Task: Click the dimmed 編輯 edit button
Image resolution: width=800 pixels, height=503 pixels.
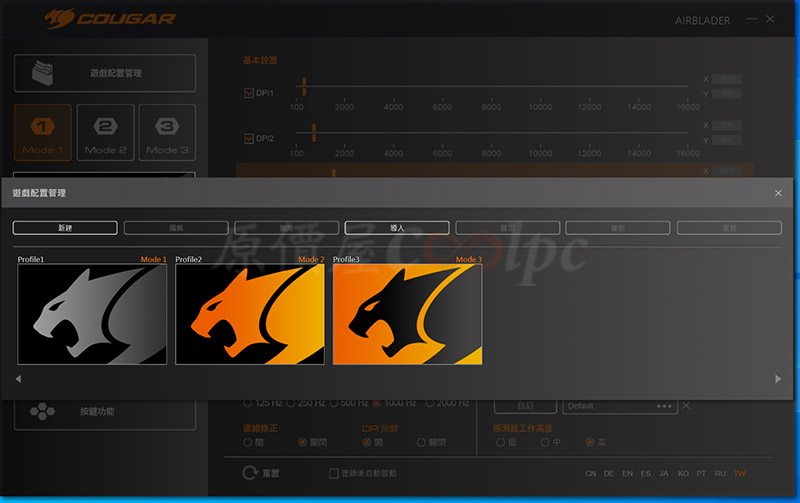Action: click(176, 228)
